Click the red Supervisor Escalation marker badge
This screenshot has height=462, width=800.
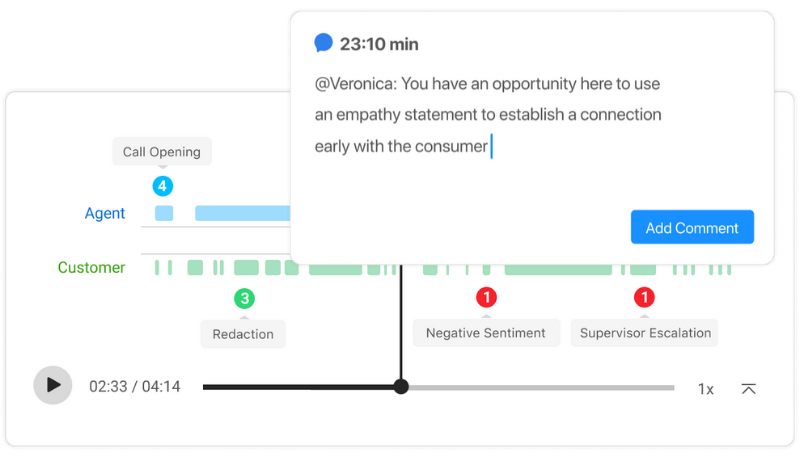[644, 297]
